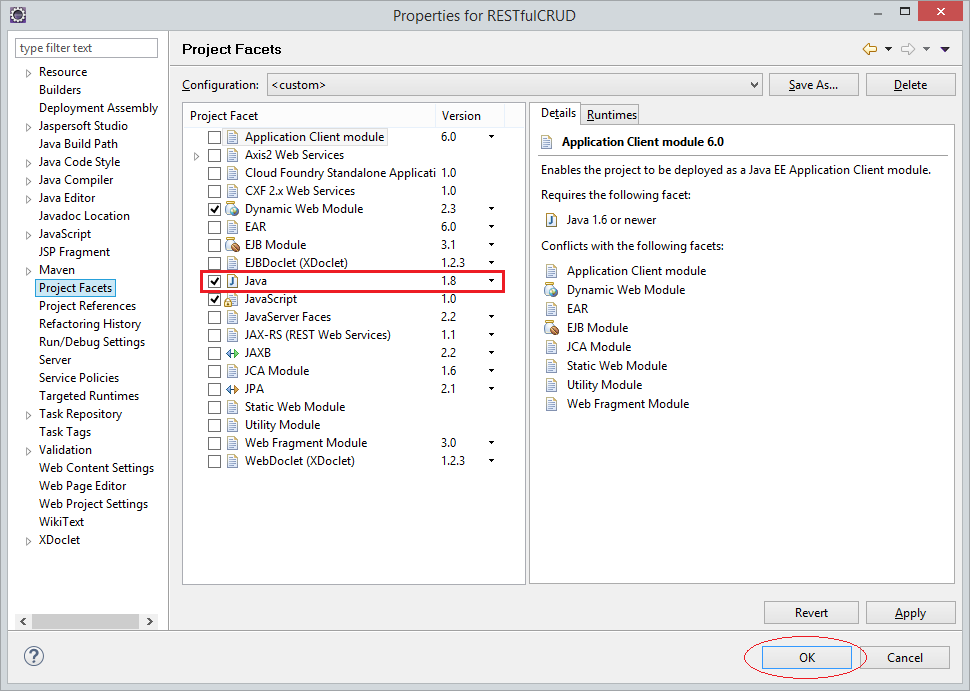Expand the Axis2 Web Services facet group
The width and height of the screenshot is (970, 691).
click(x=196, y=156)
